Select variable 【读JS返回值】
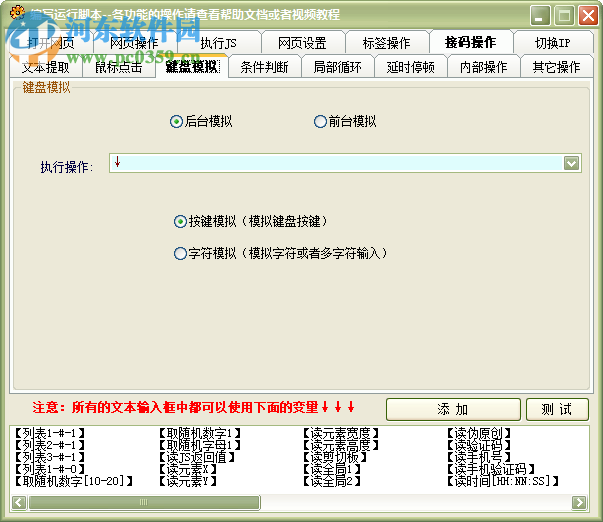 tap(197, 457)
